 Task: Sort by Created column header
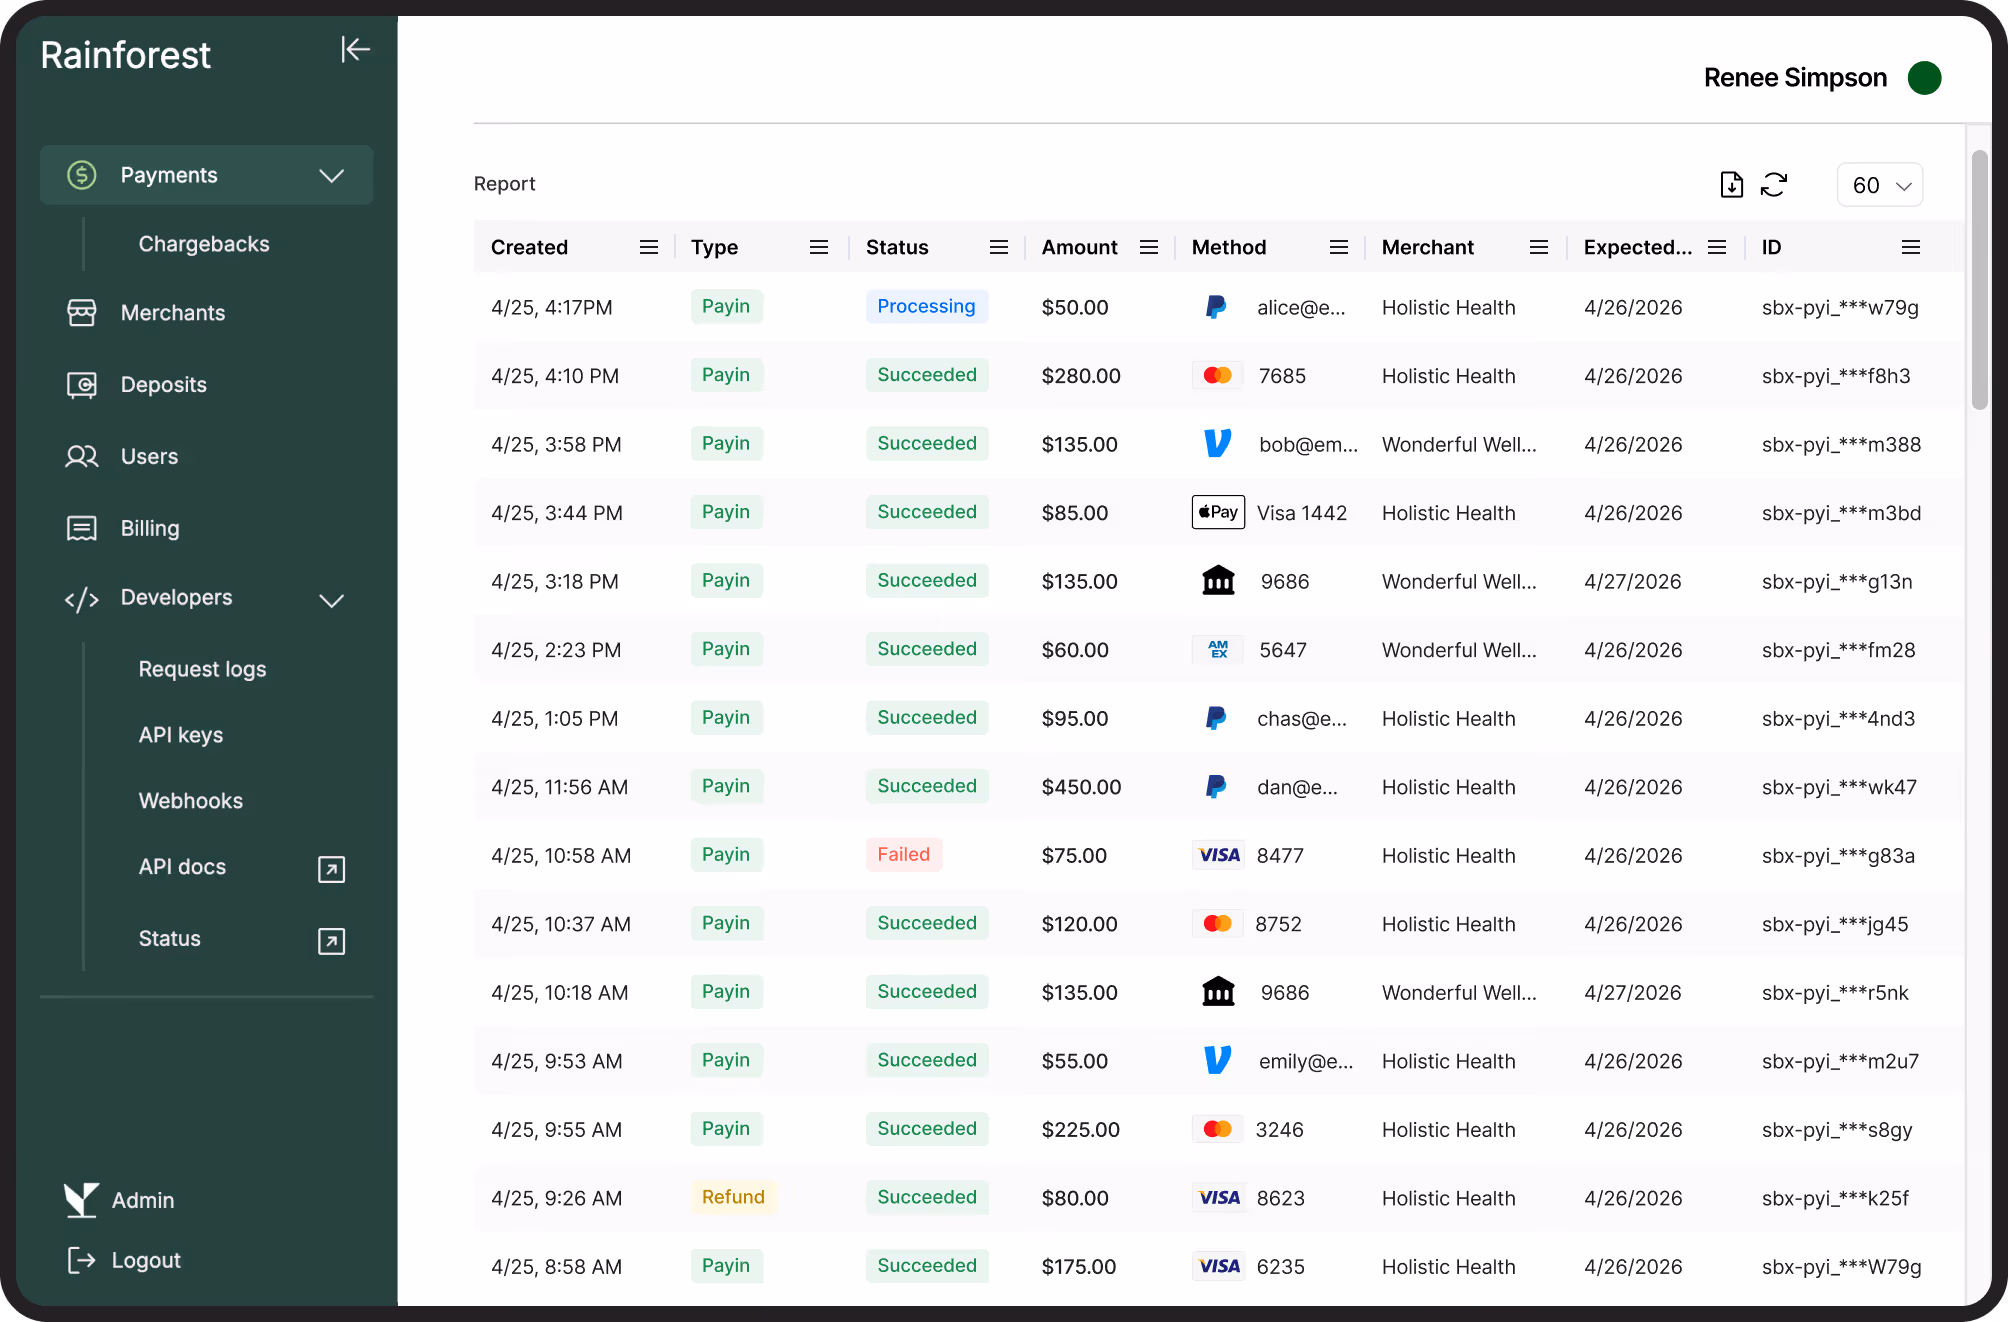click(529, 247)
